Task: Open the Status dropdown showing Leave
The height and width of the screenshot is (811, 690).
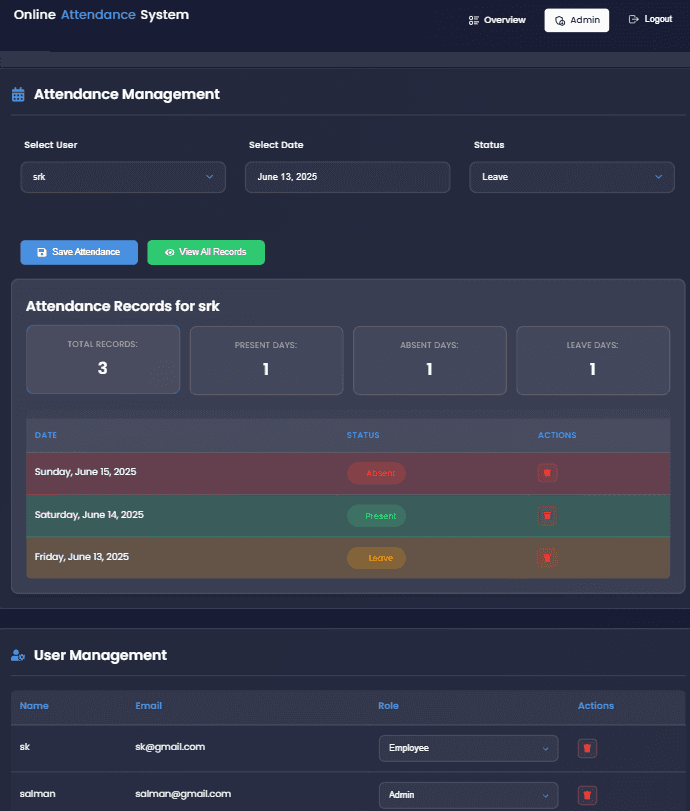Action: (x=572, y=177)
